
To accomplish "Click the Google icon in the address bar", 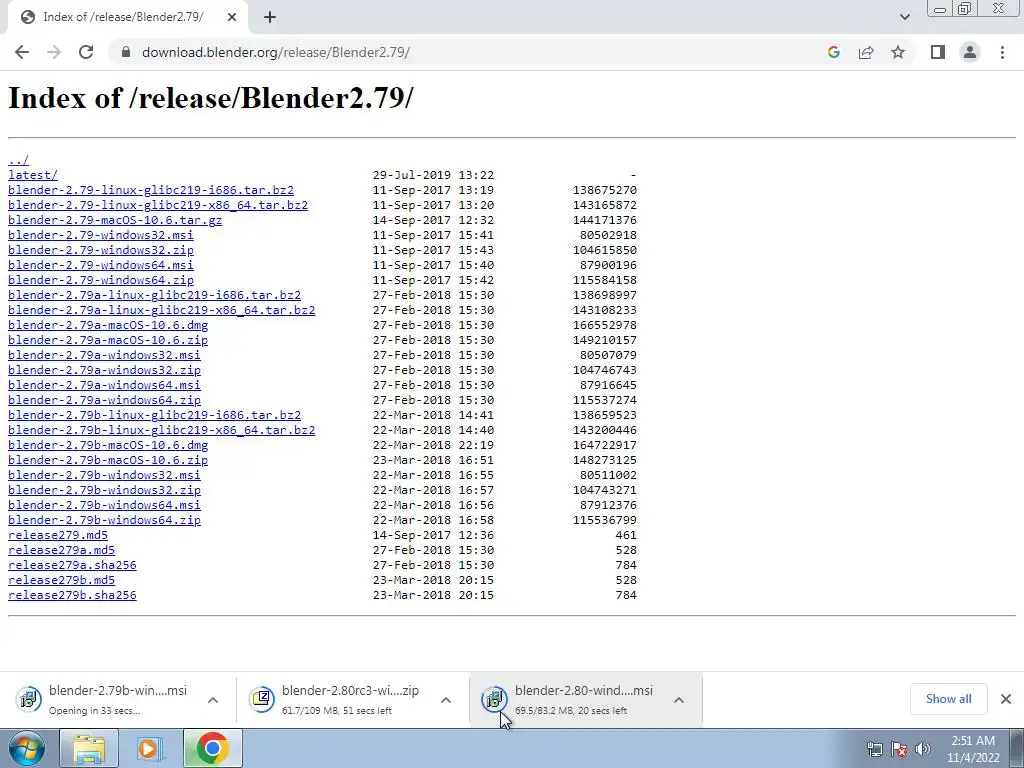I will coord(833,52).
